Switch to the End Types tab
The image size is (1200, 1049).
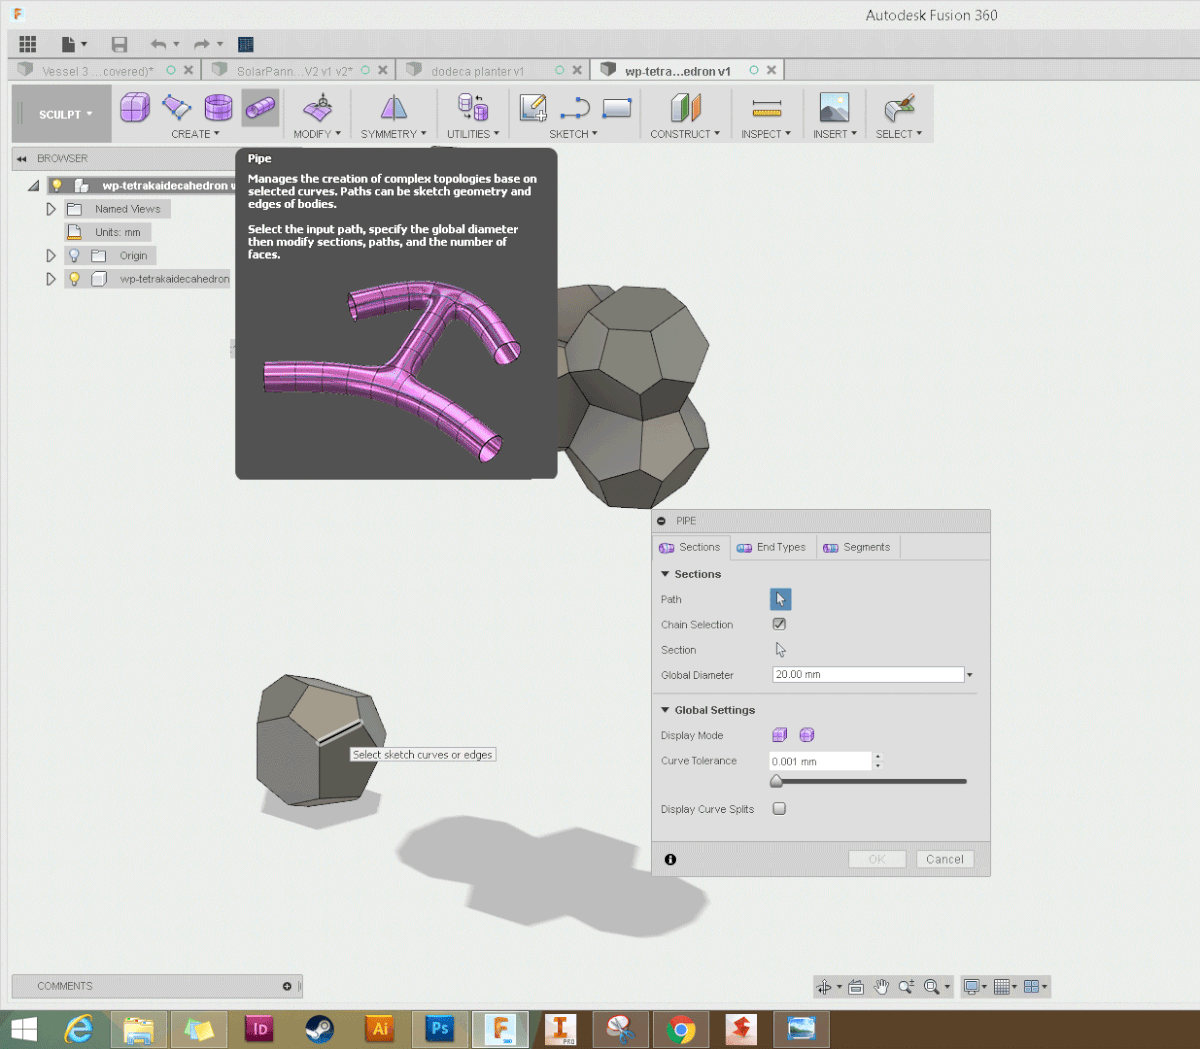pyautogui.click(x=772, y=547)
